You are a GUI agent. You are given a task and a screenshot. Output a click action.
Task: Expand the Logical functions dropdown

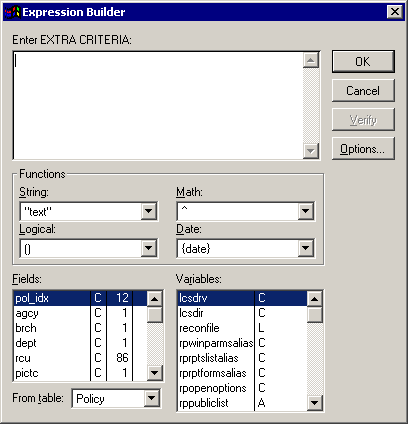(x=149, y=248)
